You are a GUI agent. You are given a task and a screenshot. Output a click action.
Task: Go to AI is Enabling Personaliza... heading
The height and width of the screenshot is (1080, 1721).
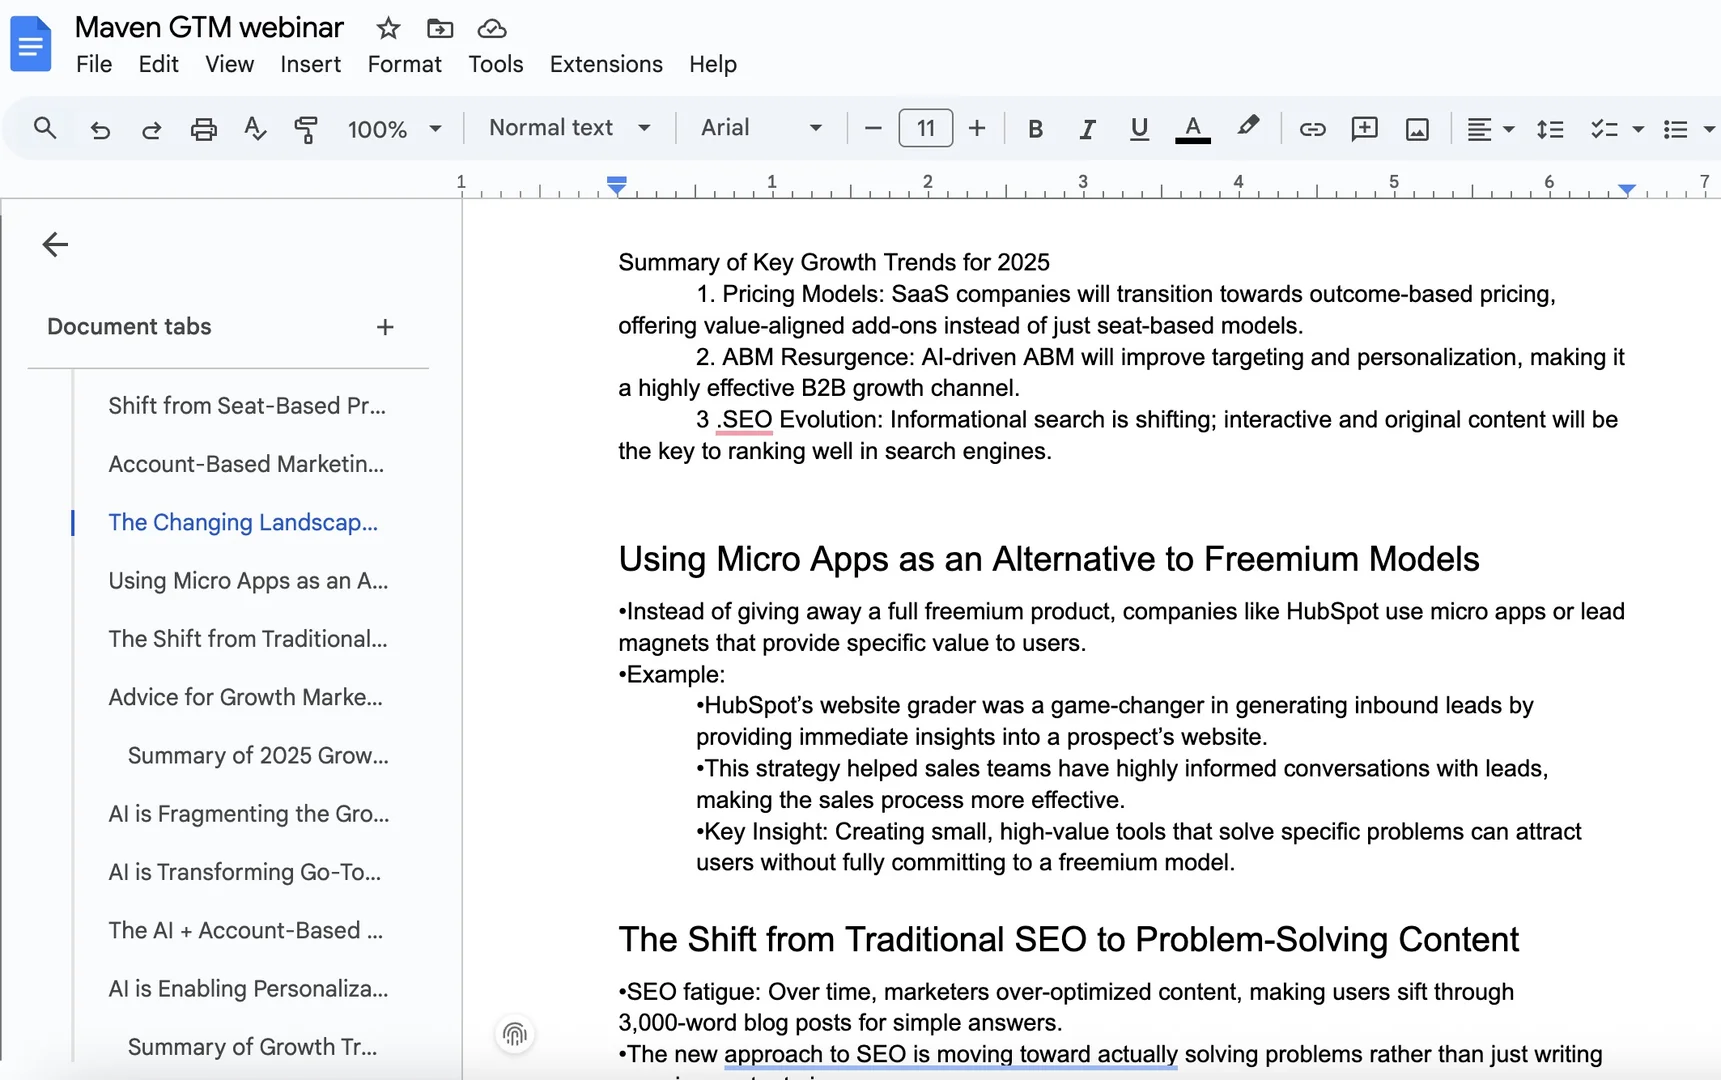click(x=248, y=989)
